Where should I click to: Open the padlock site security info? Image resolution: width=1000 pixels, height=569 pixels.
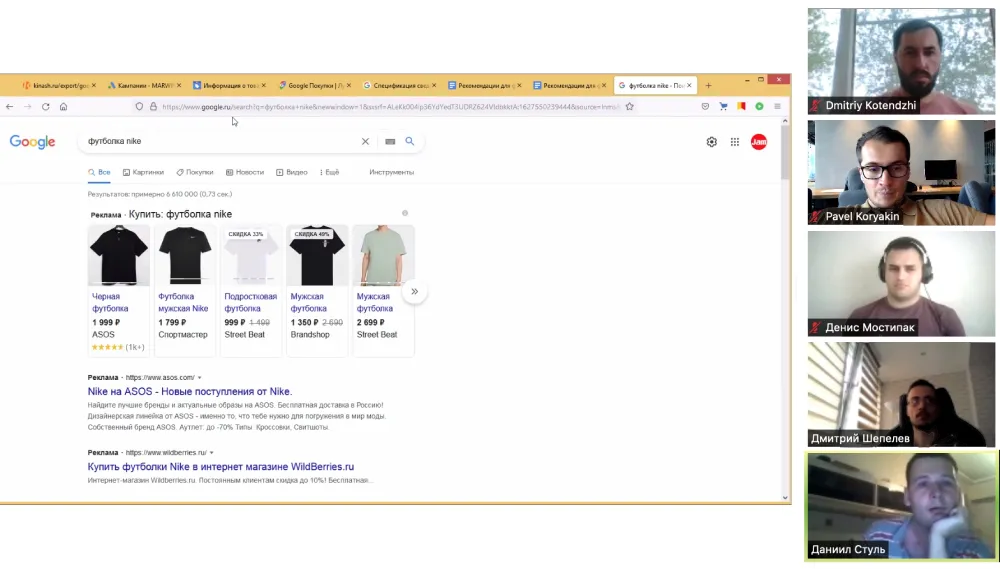click(x=153, y=107)
